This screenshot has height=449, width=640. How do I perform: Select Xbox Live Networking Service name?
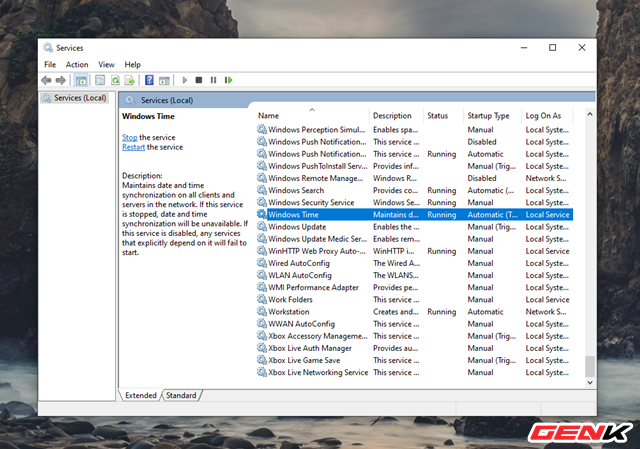point(318,372)
